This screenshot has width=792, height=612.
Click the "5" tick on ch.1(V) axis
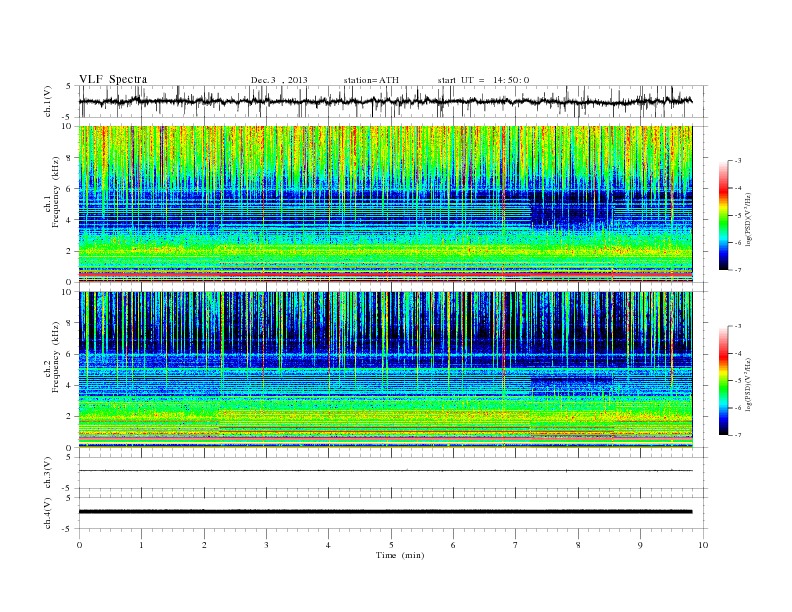69,86
